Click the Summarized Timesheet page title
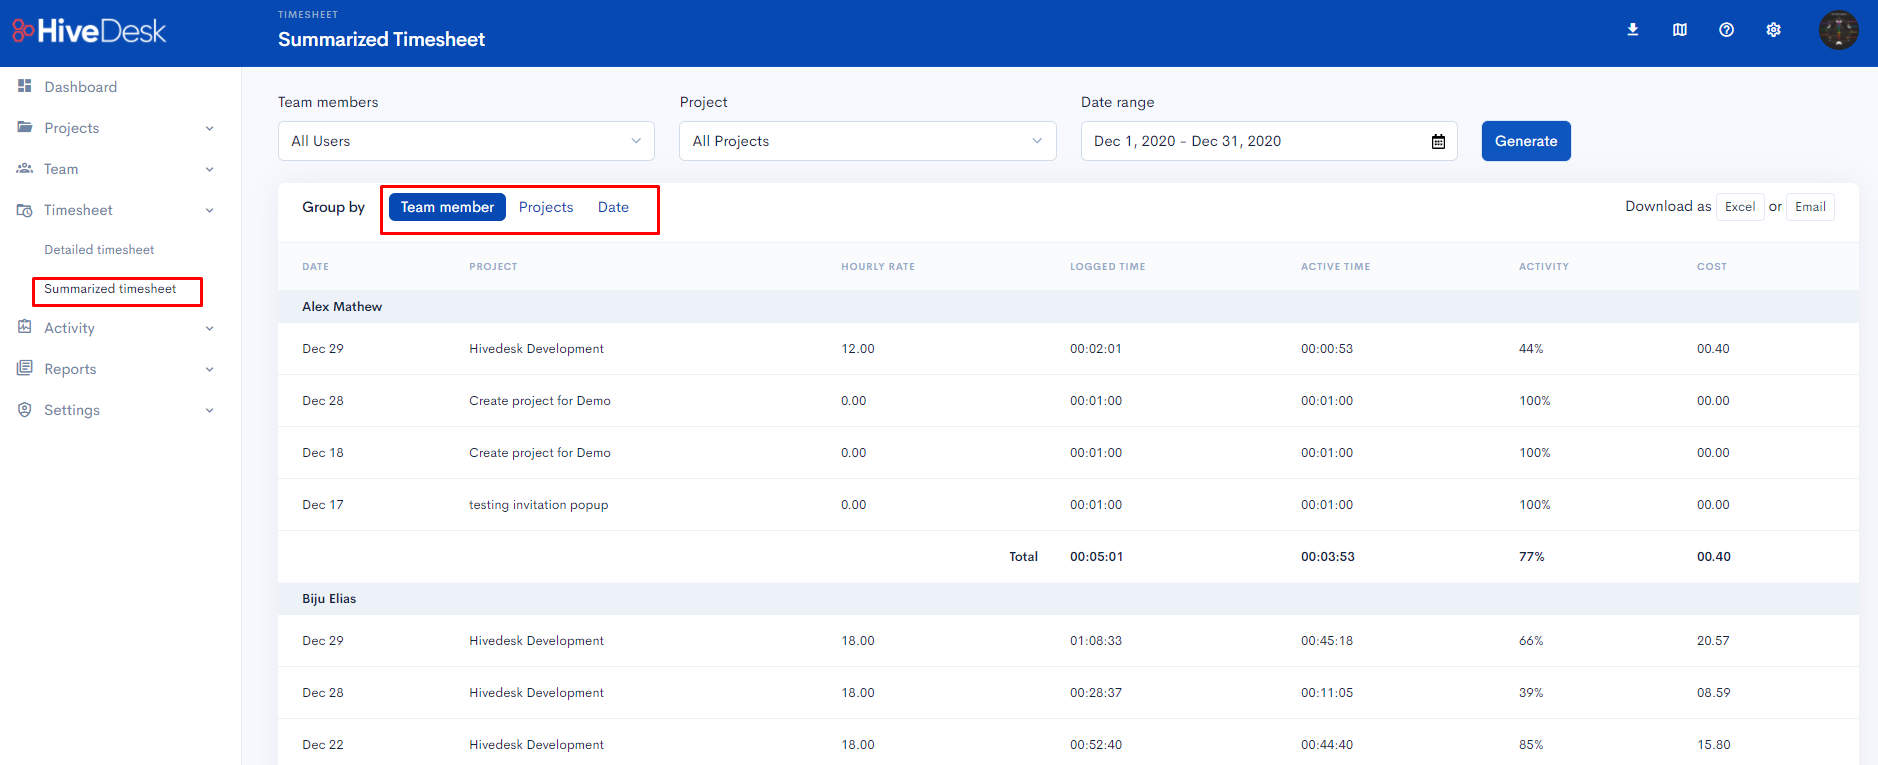The width and height of the screenshot is (1878, 765). pos(381,39)
